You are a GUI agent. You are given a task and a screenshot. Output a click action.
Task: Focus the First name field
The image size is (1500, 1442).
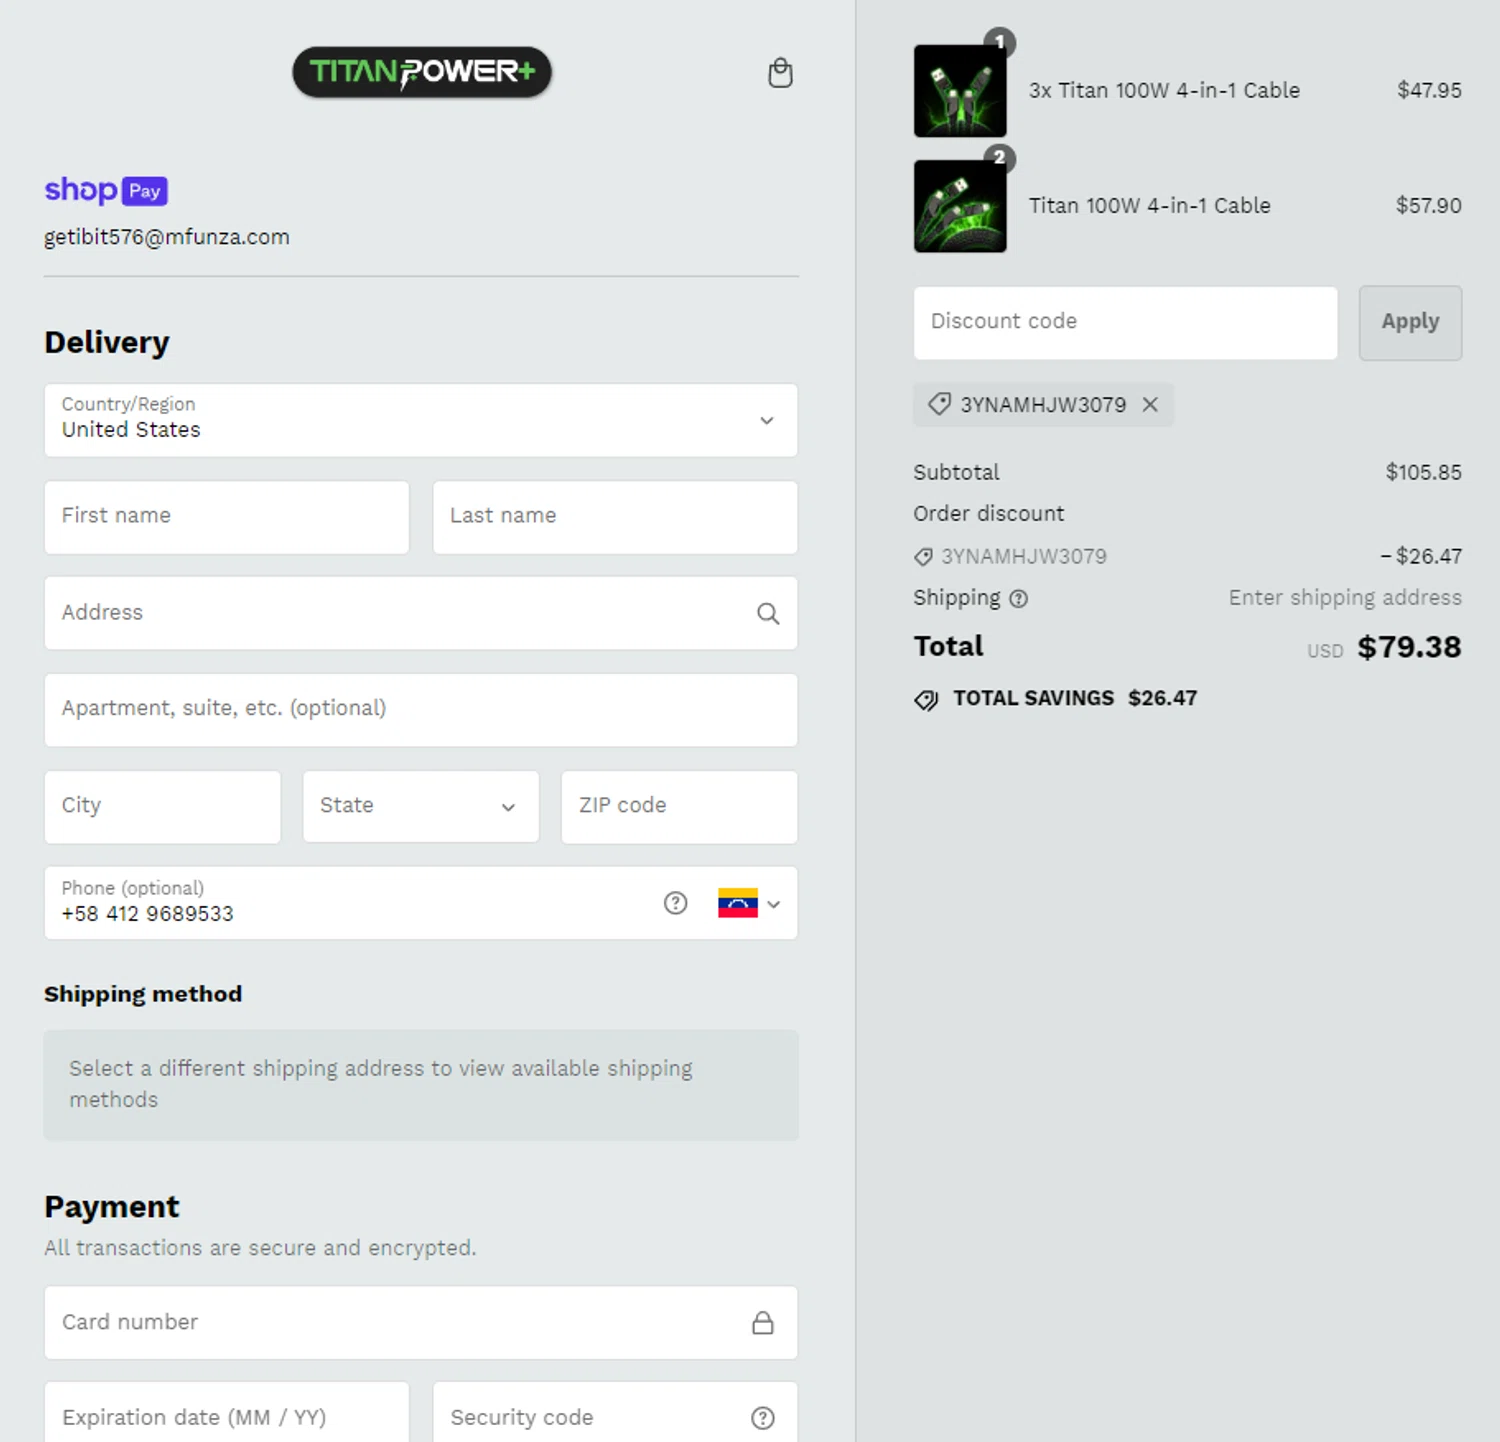[227, 517]
